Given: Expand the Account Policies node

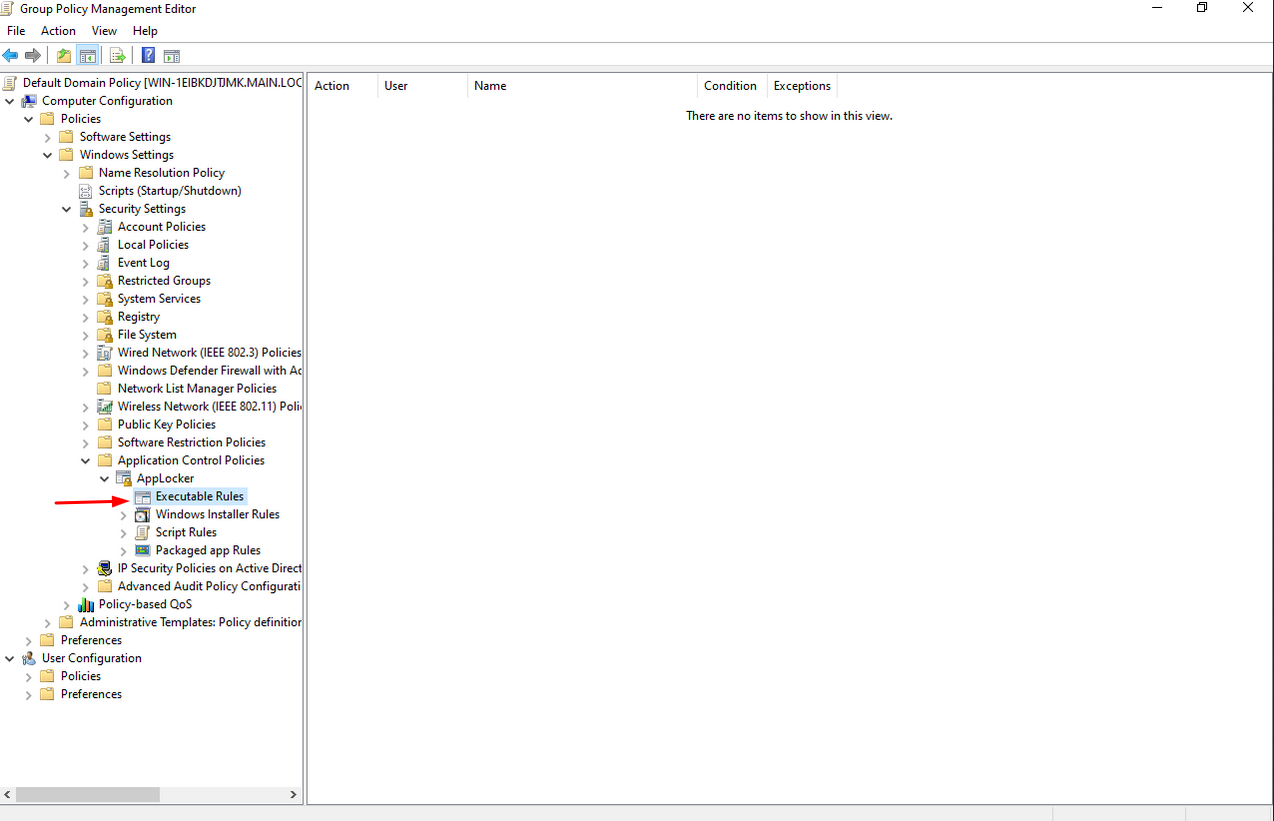Looking at the screenshot, I should pos(86,228).
